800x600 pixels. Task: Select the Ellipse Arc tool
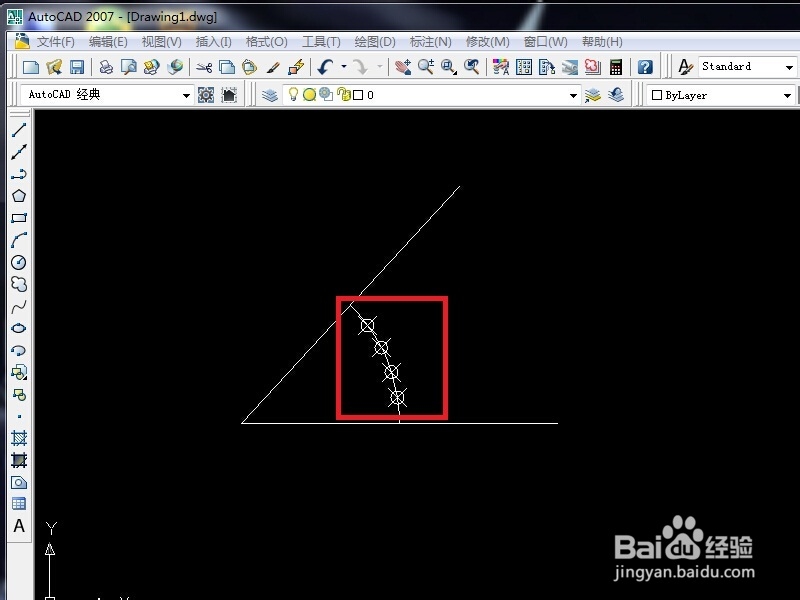(x=19, y=351)
